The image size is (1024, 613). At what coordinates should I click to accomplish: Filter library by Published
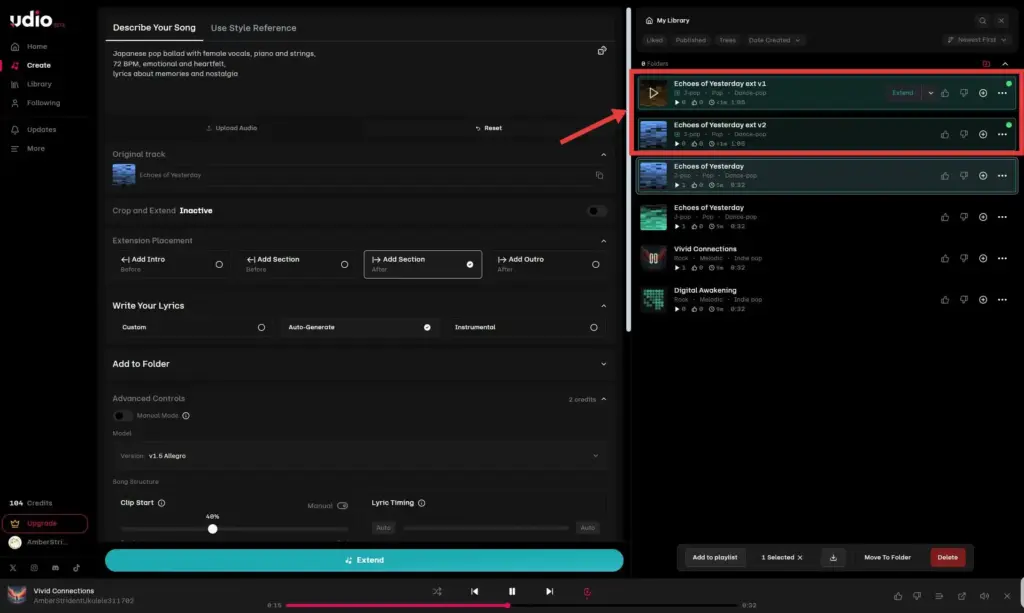point(690,40)
